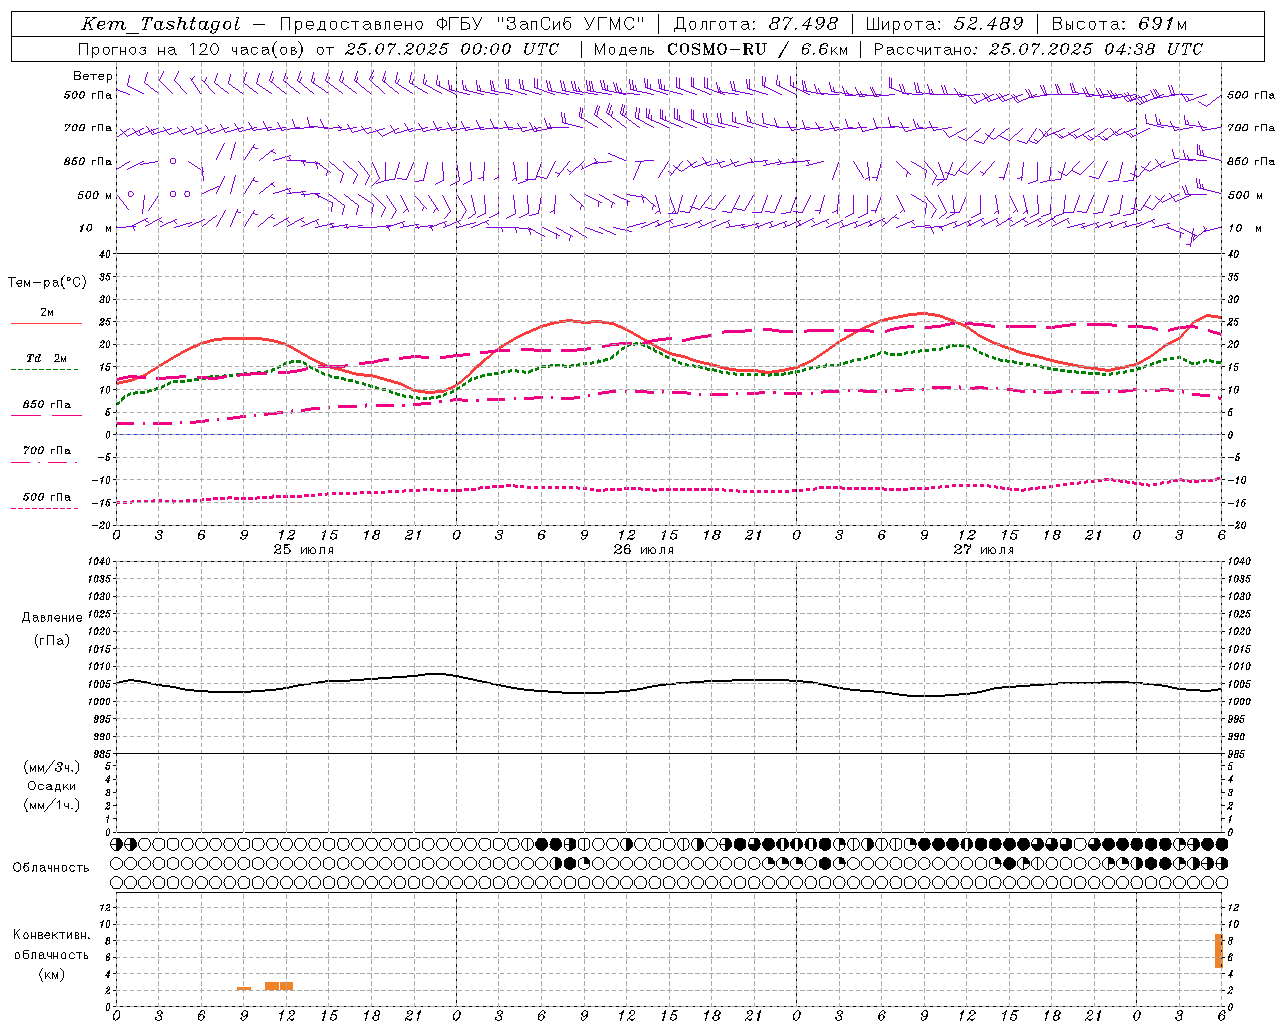Click the 25 июля date label
The height and width of the screenshot is (1024, 1280).
304,550
